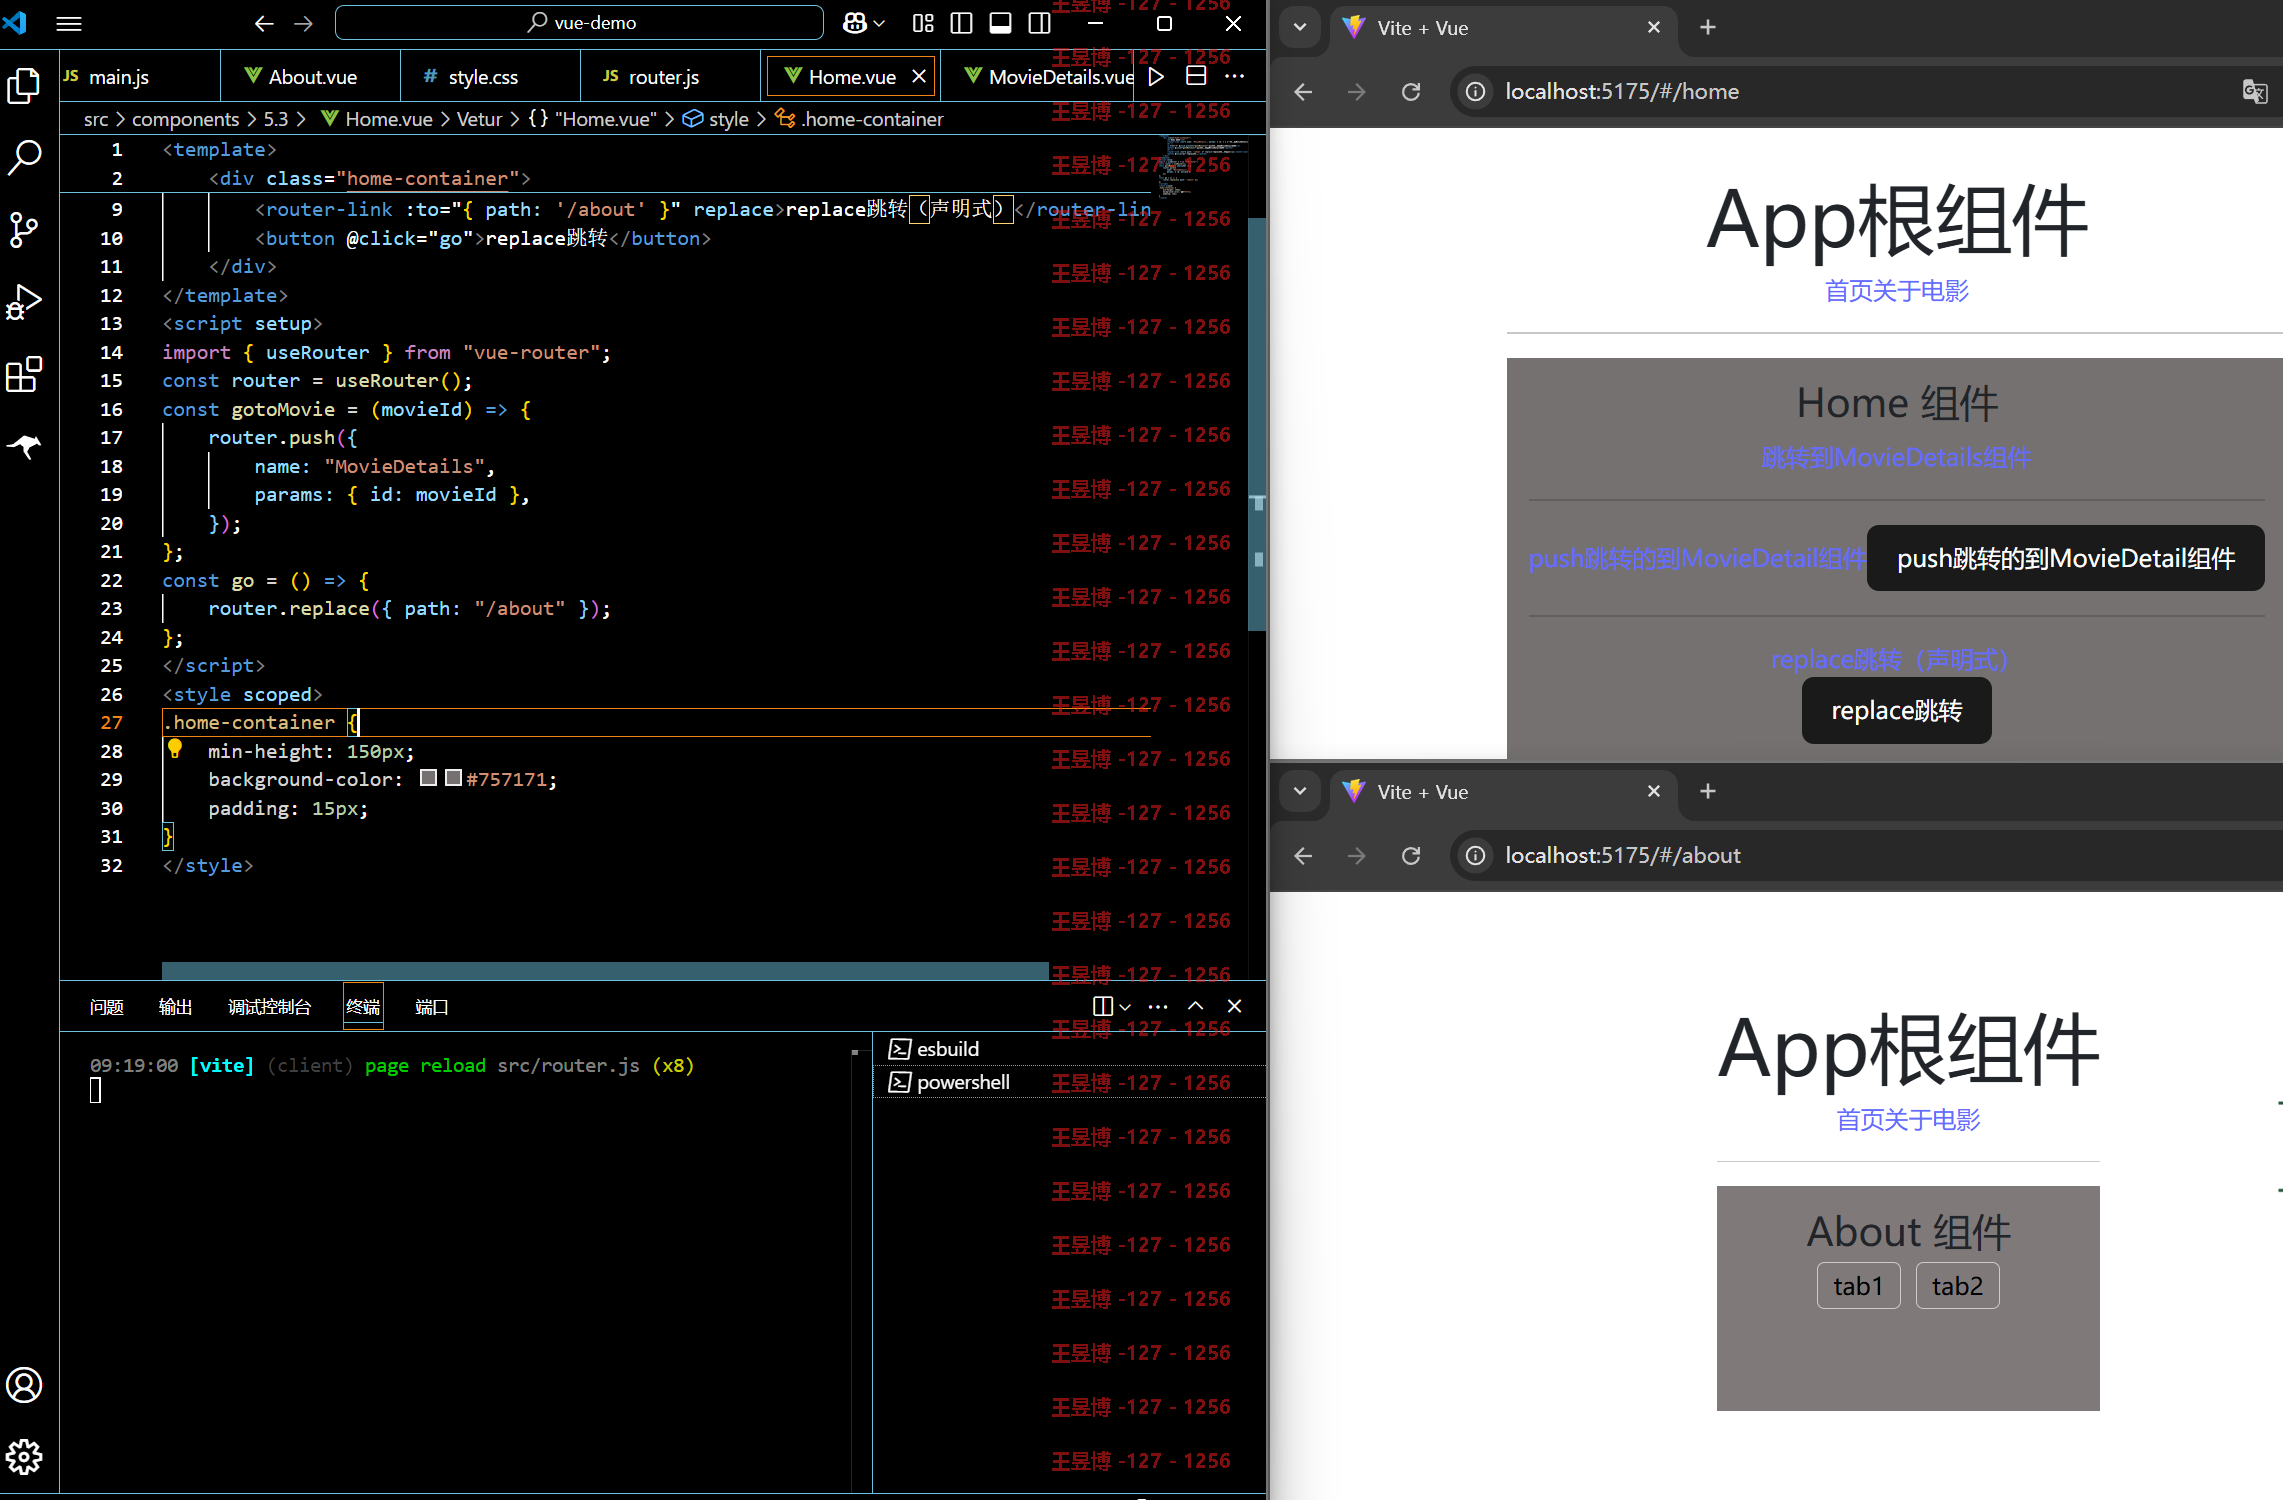Select .home-container in the breadcrumb
Screen dimensions: 2283x1500
[860, 119]
